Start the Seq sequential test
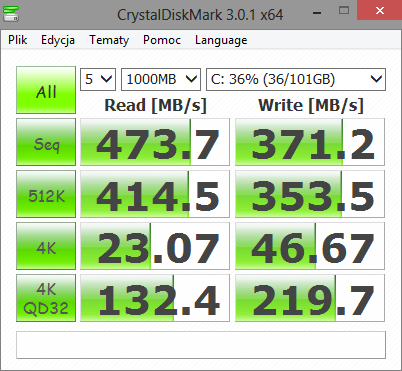This screenshot has height=371, width=402. [x=46, y=142]
